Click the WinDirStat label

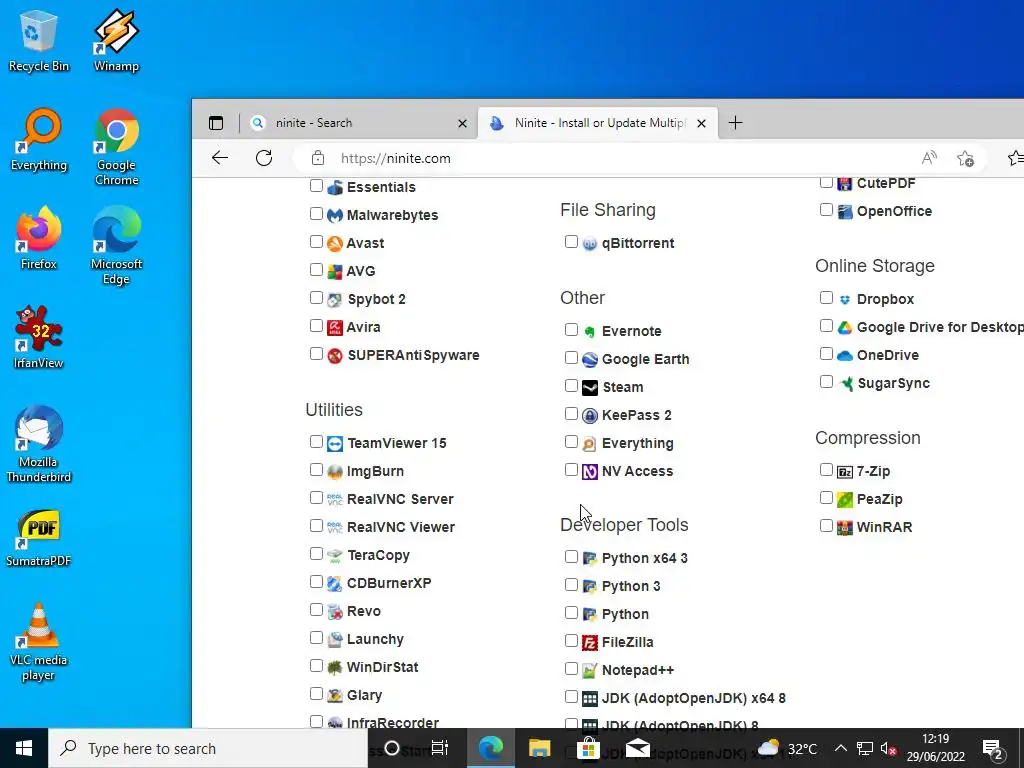[383, 667]
